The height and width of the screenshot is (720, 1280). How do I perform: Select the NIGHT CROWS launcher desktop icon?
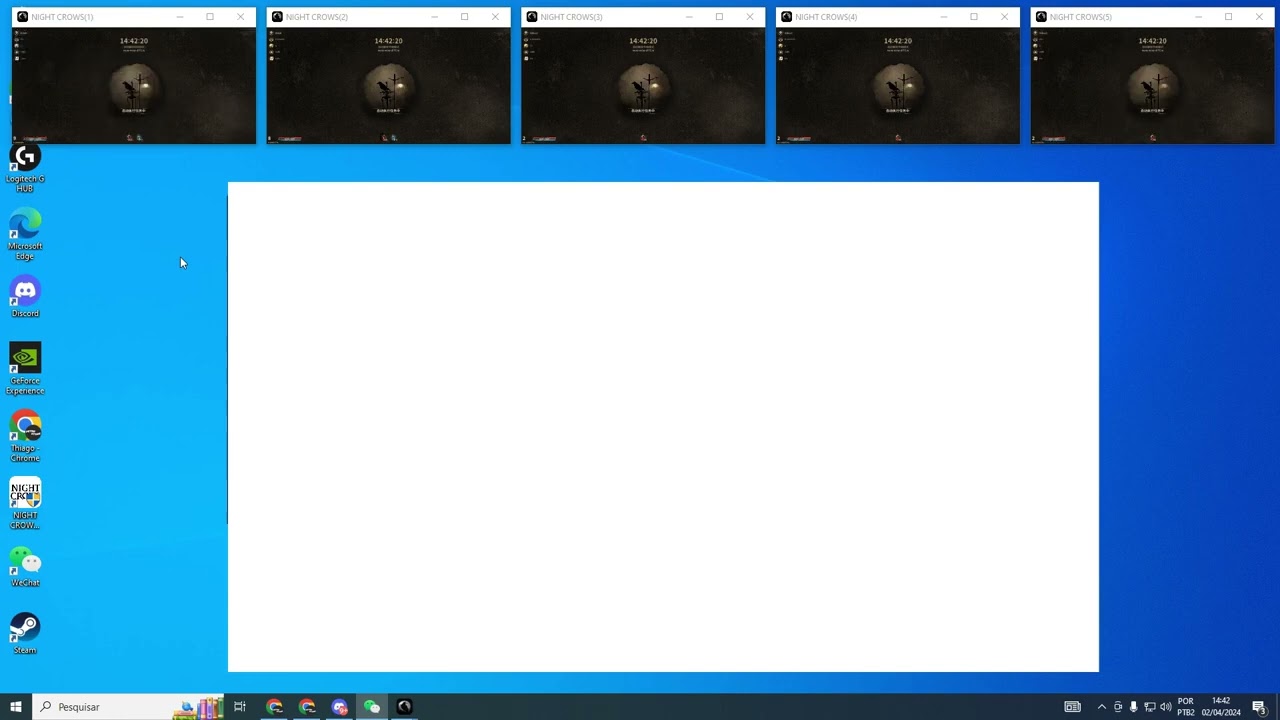tap(25, 504)
